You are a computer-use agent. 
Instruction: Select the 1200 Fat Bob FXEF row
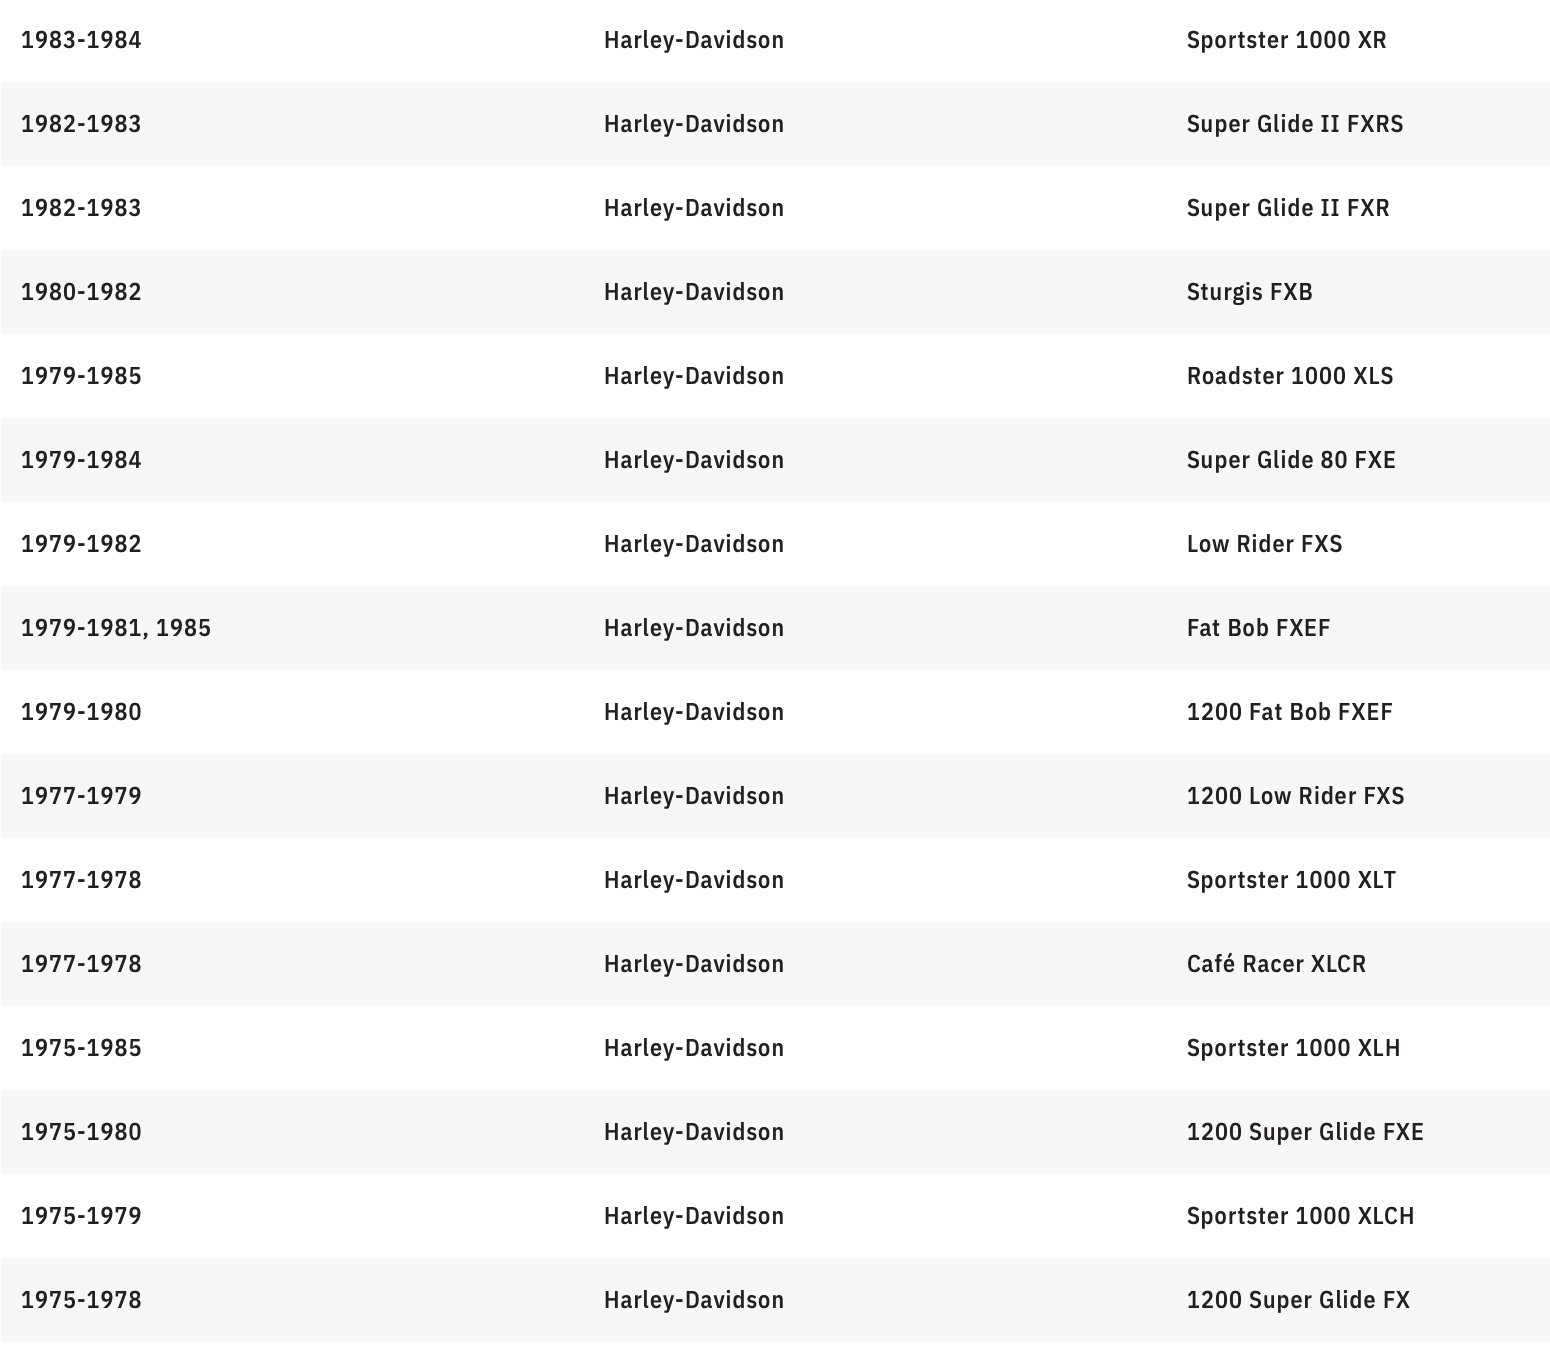775,712
